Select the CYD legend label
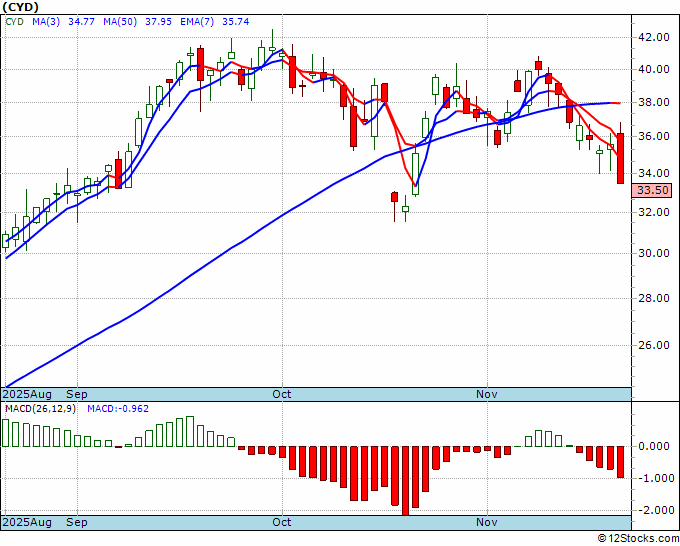 [14, 22]
